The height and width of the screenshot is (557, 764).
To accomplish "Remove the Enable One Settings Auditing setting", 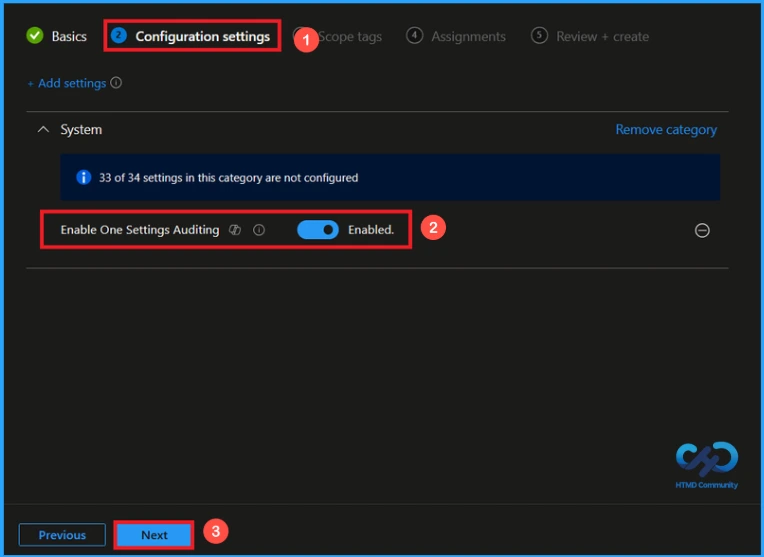I will tap(702, 230).
